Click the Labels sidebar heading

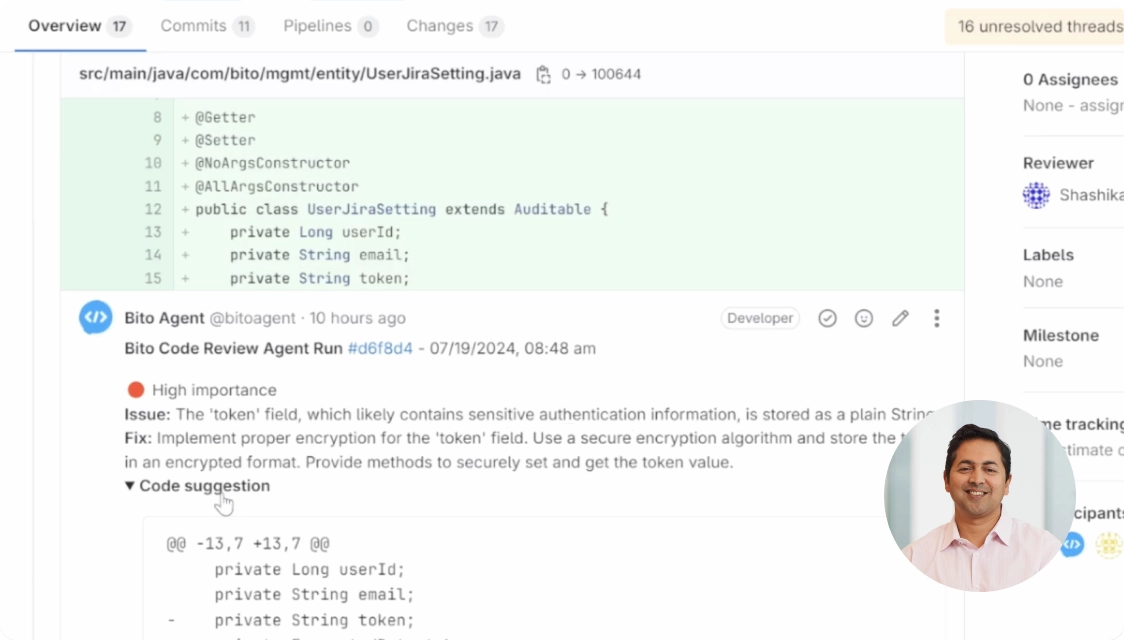[x=1048, y=255]
